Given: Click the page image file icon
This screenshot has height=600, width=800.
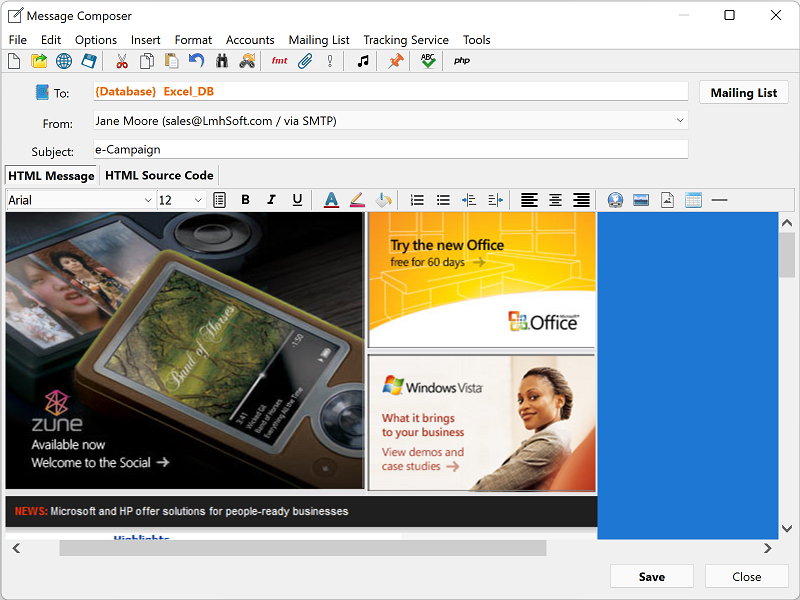Looking at the screenshot, I should tap(667, 200).
